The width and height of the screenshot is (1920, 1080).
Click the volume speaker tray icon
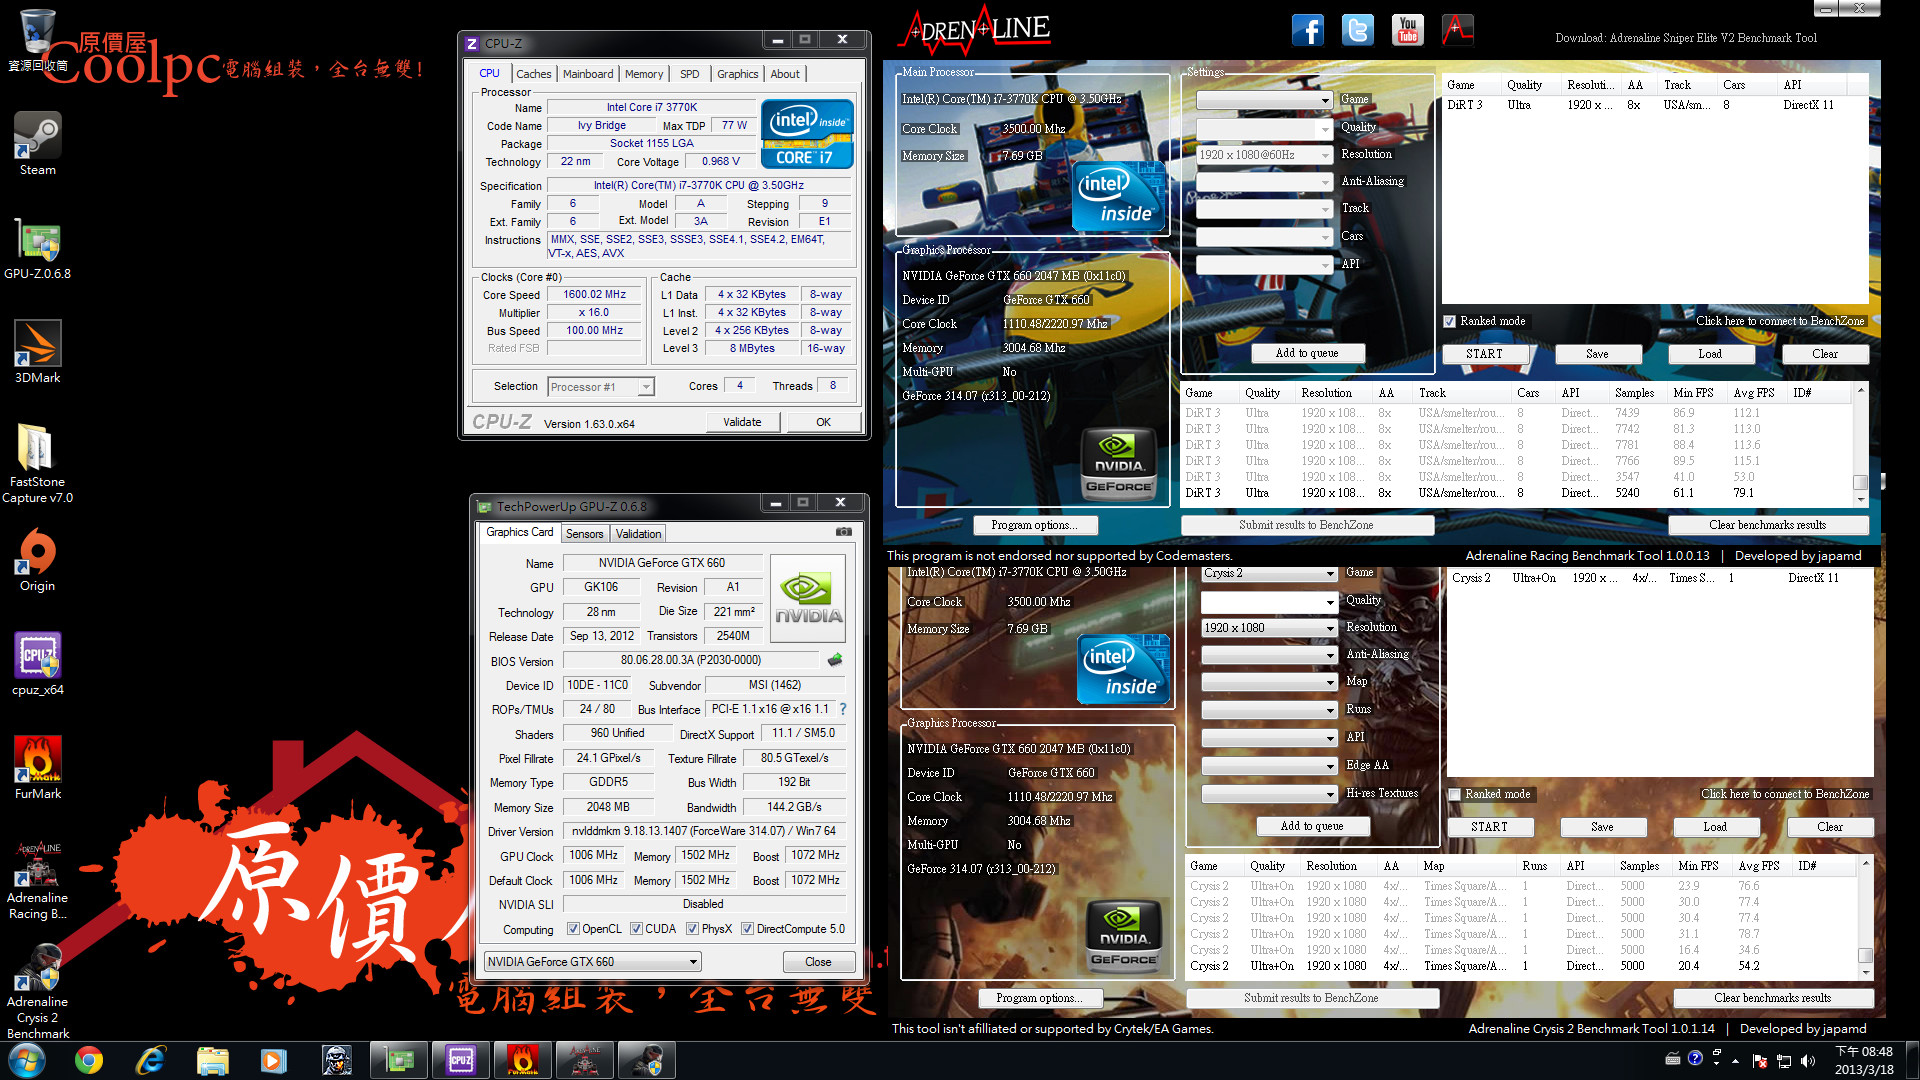click(1808, 1061)
